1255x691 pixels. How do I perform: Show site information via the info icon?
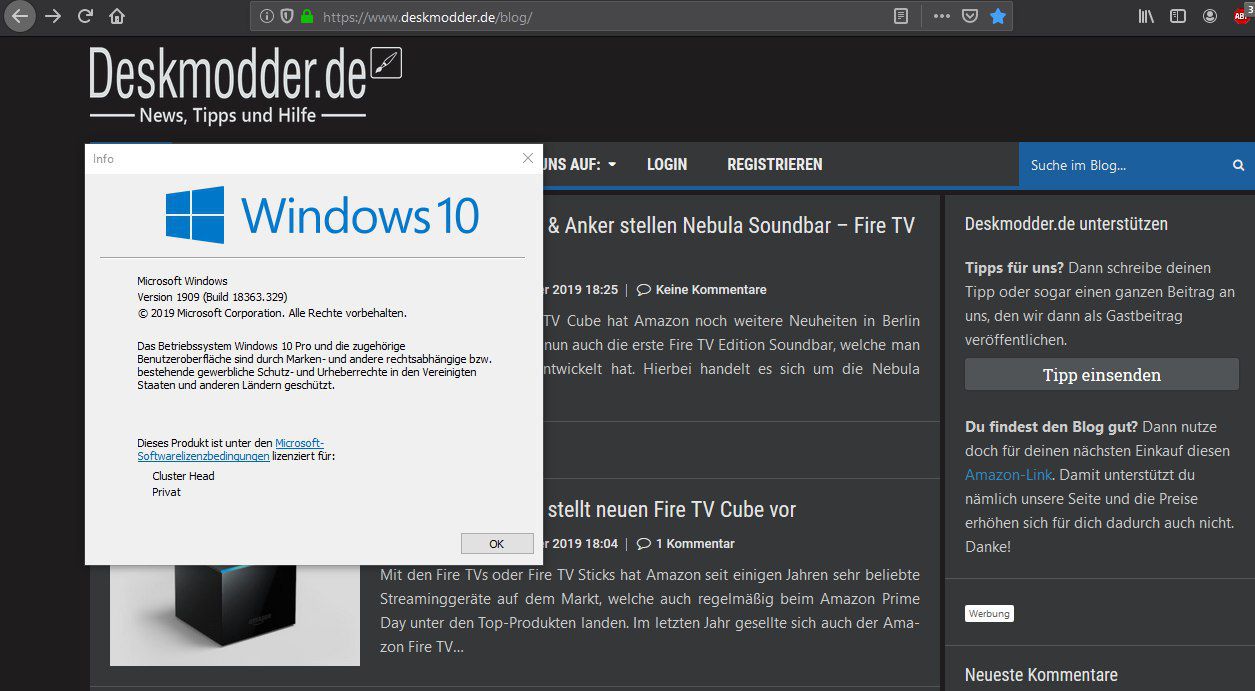[266, 16]
